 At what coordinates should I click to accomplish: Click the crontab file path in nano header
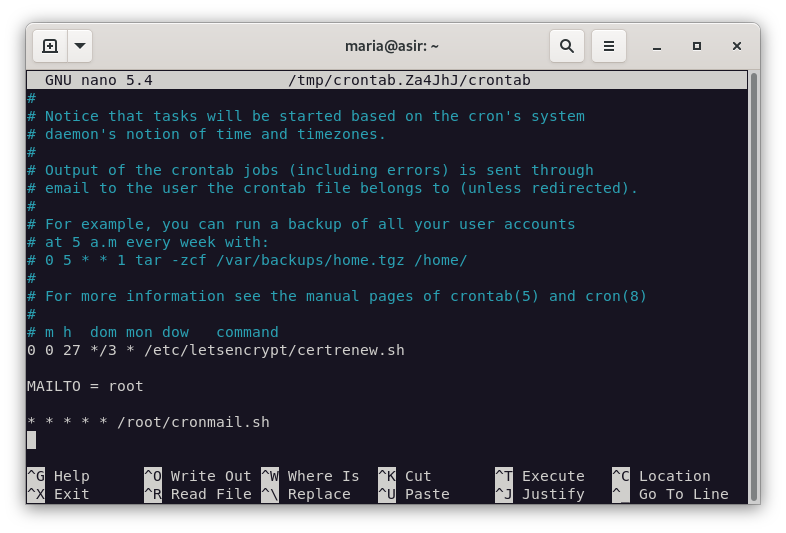(x=408, y=80)
